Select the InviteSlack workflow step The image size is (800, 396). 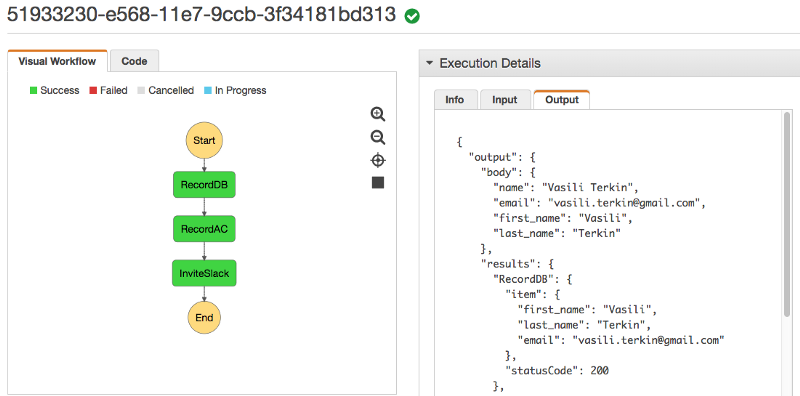click(204, 273)
